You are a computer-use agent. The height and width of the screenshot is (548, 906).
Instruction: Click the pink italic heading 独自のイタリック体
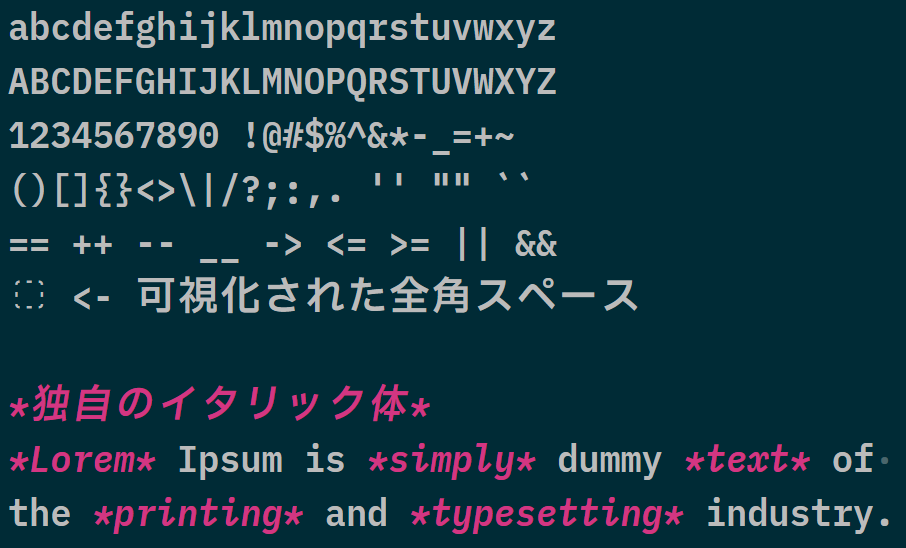click(221, 403)
